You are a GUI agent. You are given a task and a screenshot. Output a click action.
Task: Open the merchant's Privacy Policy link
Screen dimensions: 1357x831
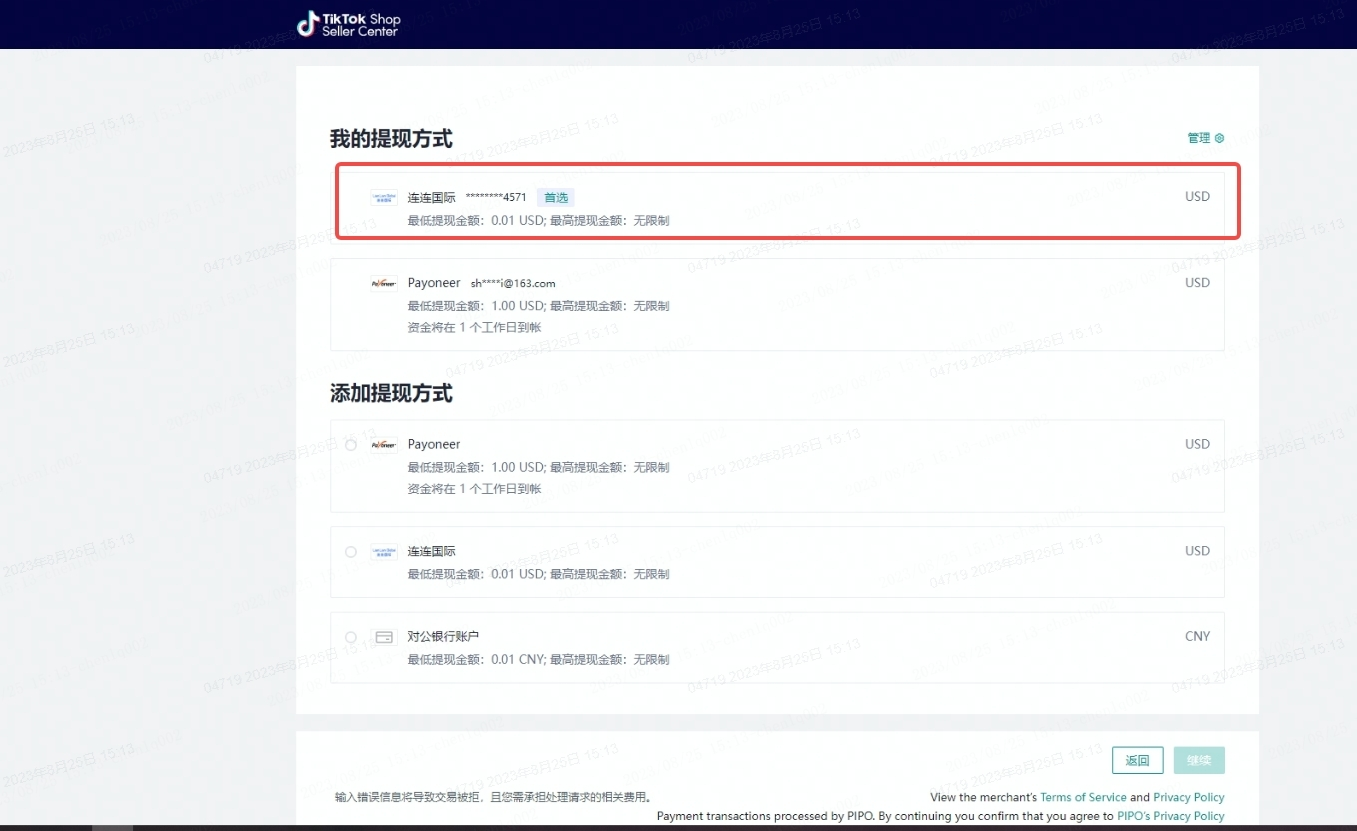[x=1188, y=797]
